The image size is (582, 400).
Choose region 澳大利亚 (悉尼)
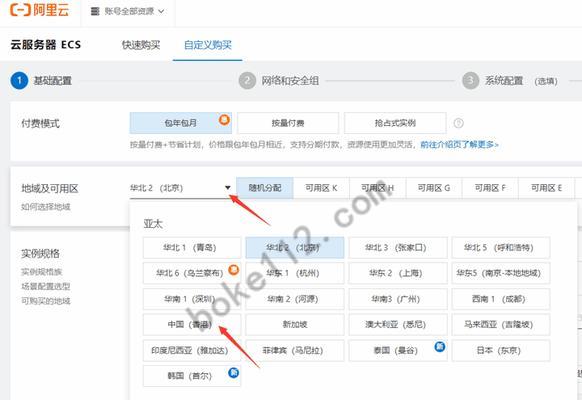tap(398, 325)
